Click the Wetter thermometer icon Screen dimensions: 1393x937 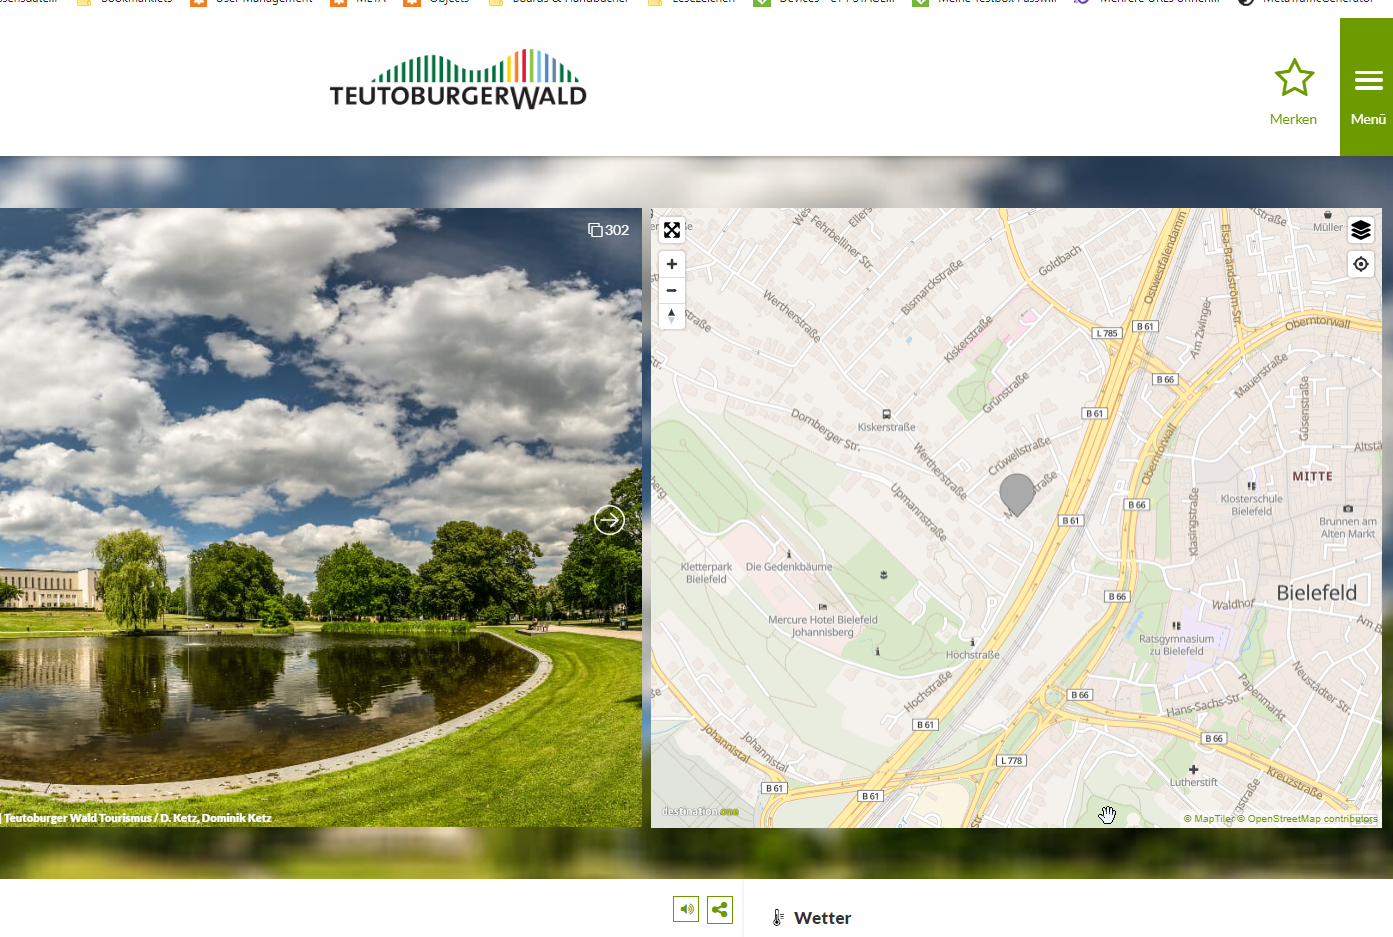coord(778,918)
